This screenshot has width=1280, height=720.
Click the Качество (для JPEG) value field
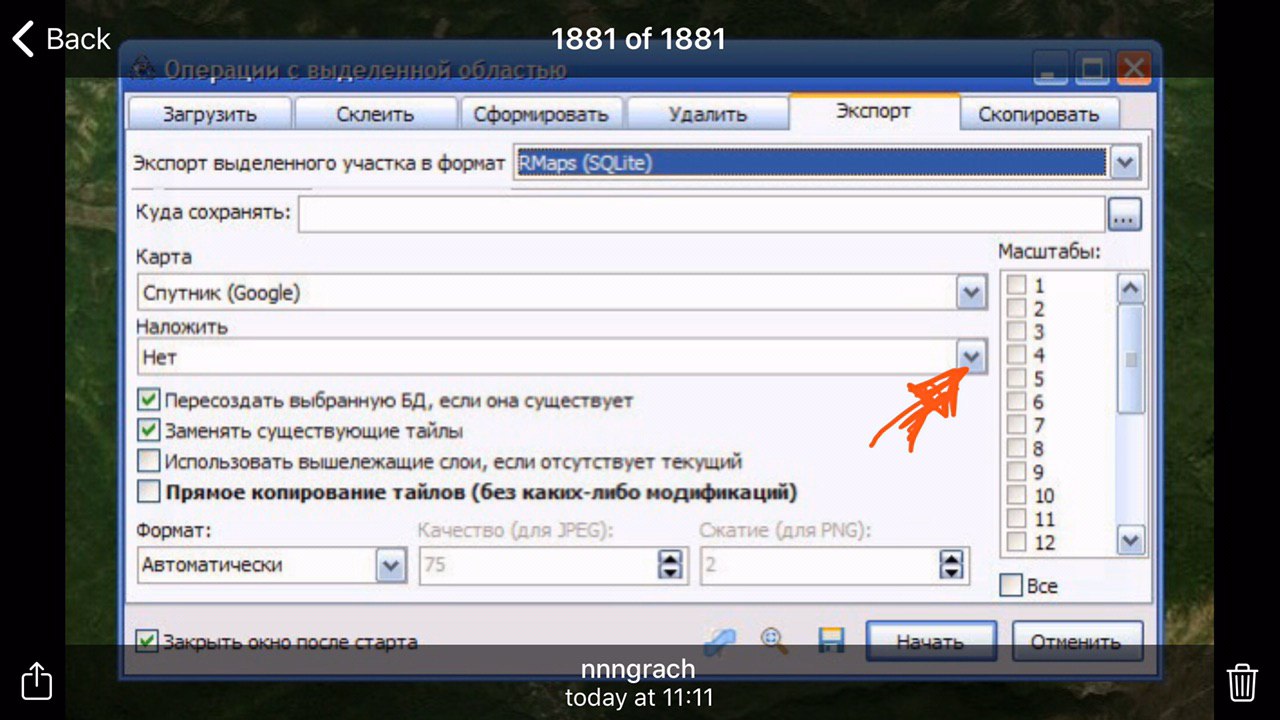click(x=538, y=566)
